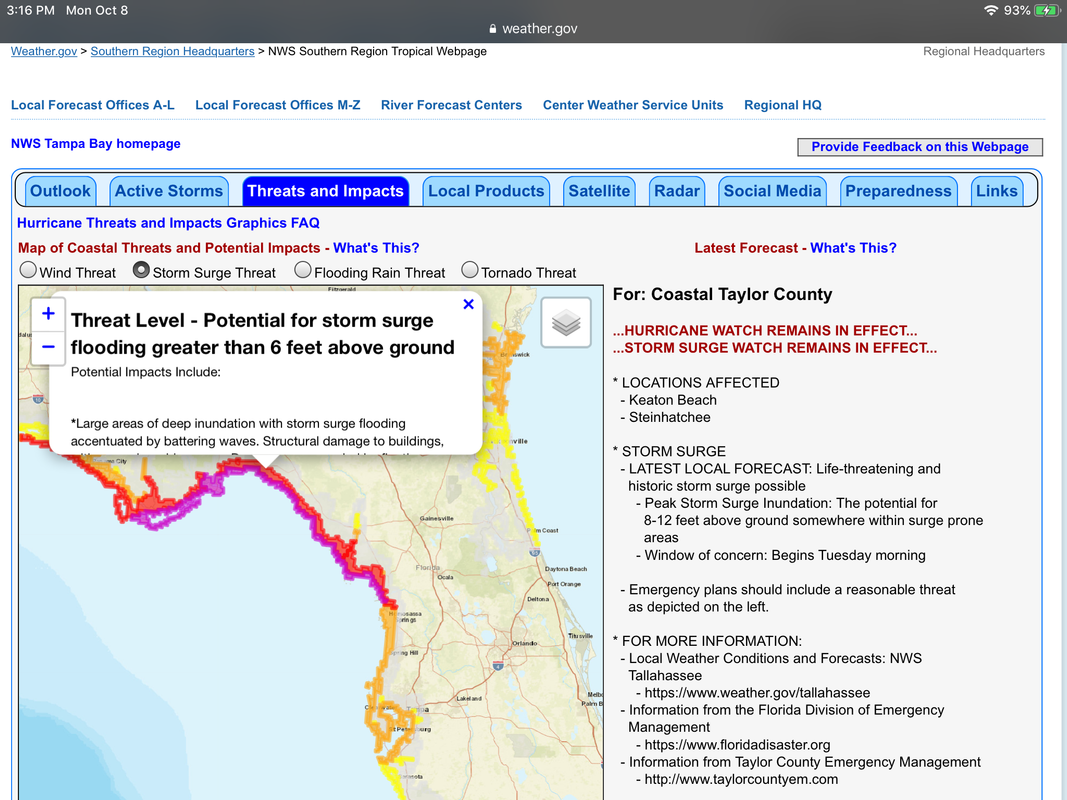Click 'HURRICANE WATCH REMAINS IN EFFECT' text
Image resolution: width=1067 pixels, height=800 pixels.
click(x=765, y=331)
